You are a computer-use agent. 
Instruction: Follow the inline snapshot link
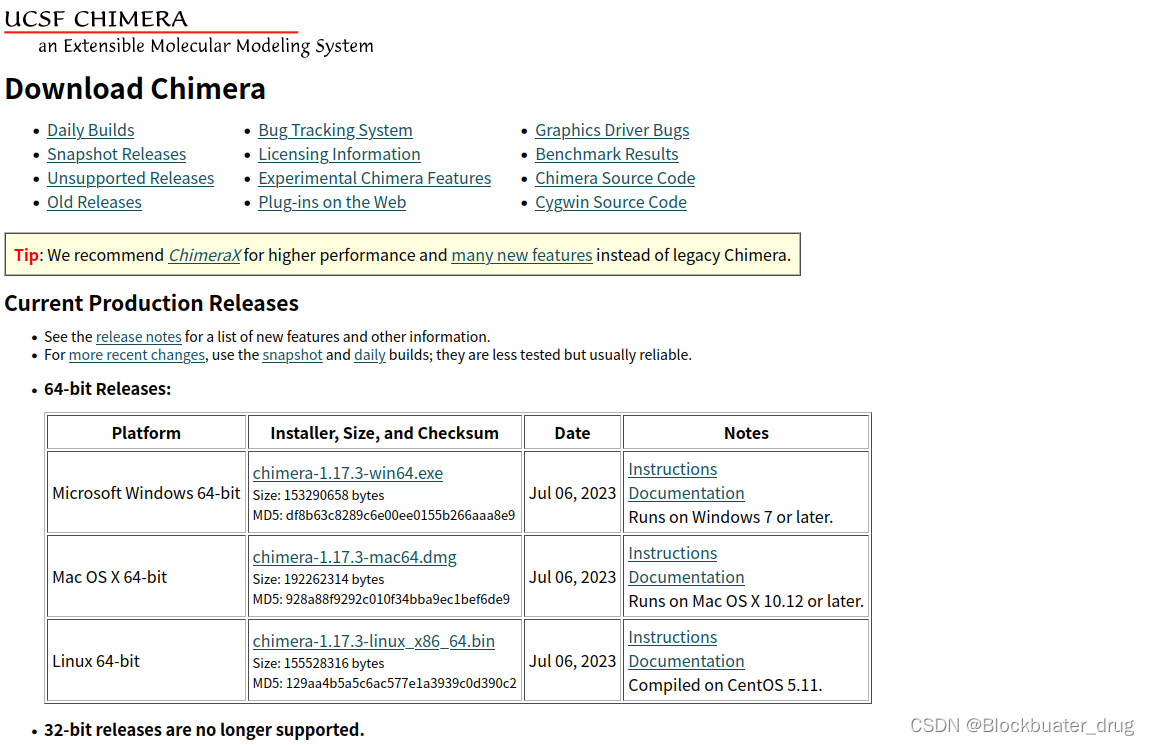(292, 355)
